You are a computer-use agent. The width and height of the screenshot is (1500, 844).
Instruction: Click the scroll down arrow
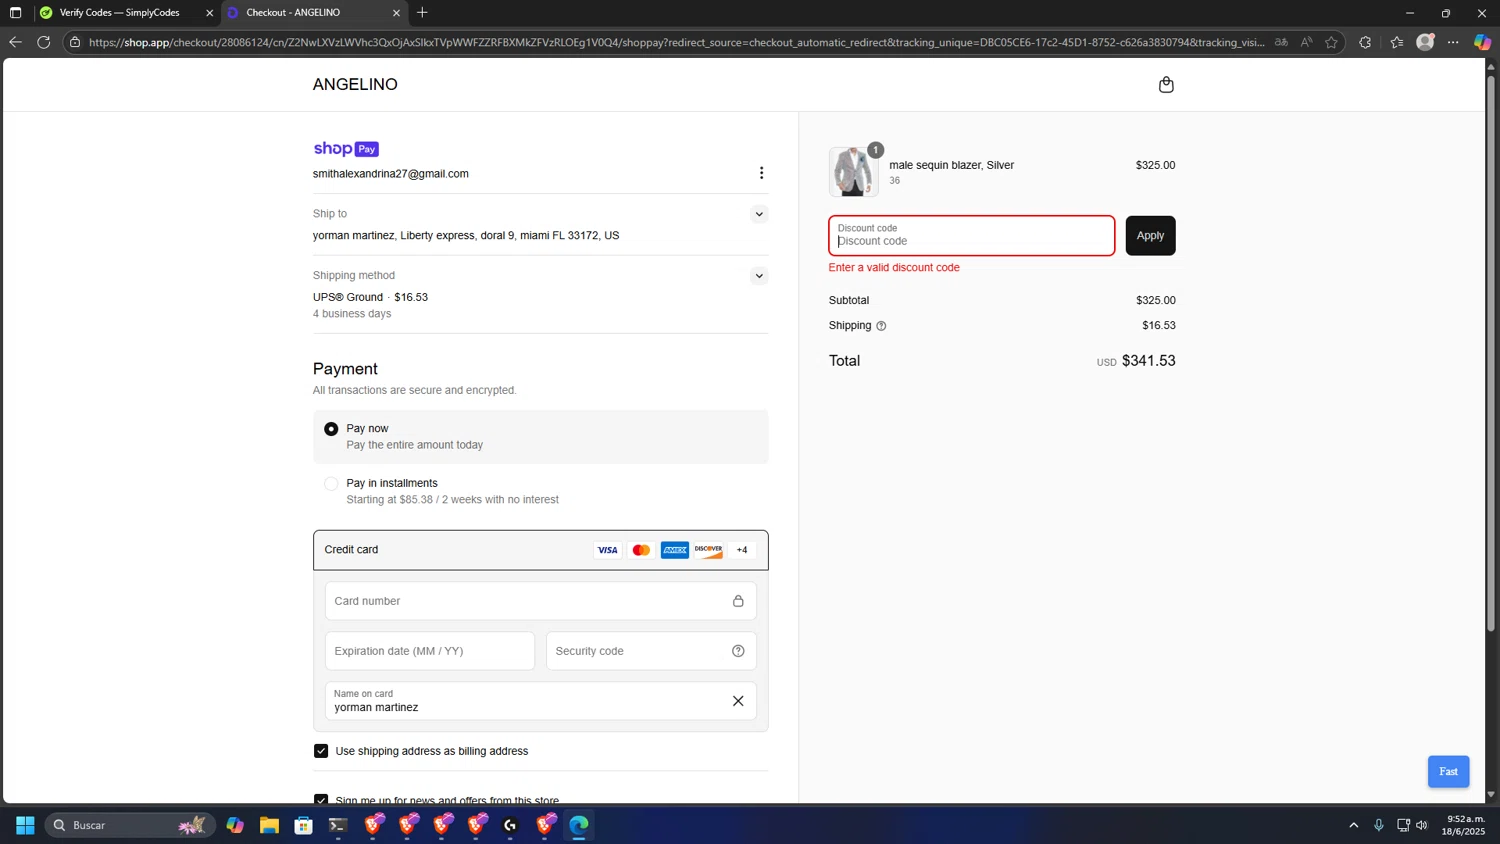tap(1490, 795)
